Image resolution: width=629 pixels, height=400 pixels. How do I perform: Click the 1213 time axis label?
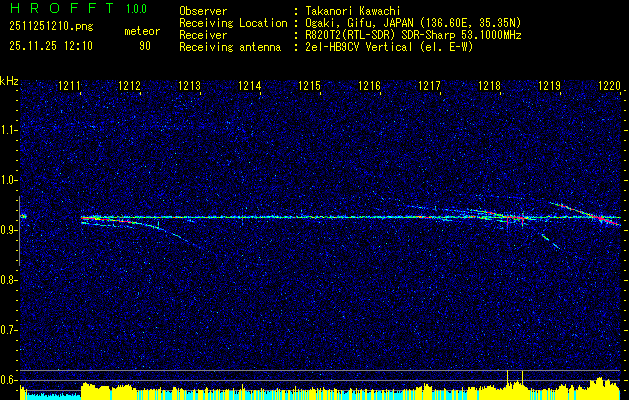point(189,86)
